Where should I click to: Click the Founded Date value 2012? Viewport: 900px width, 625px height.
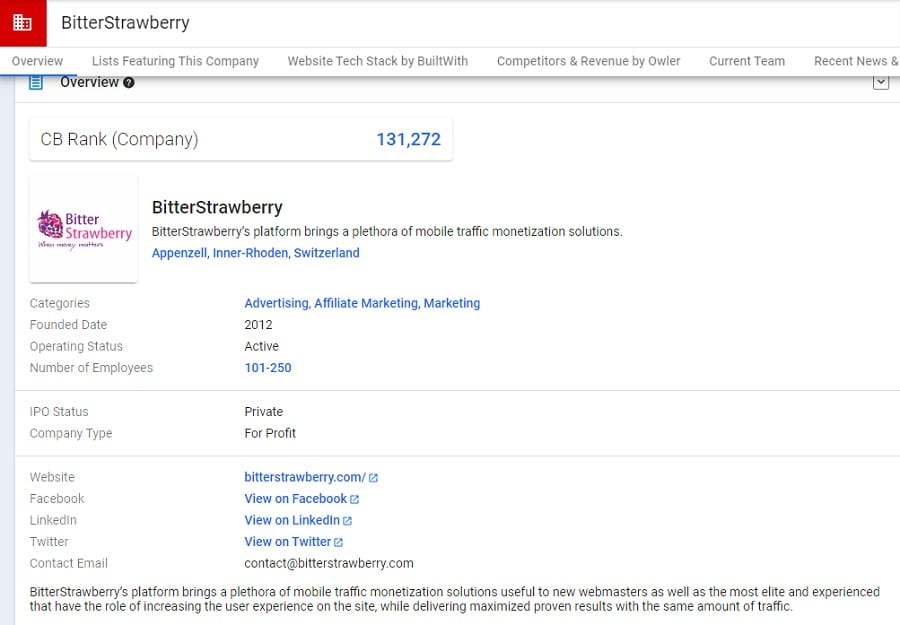tap(258, 325)
